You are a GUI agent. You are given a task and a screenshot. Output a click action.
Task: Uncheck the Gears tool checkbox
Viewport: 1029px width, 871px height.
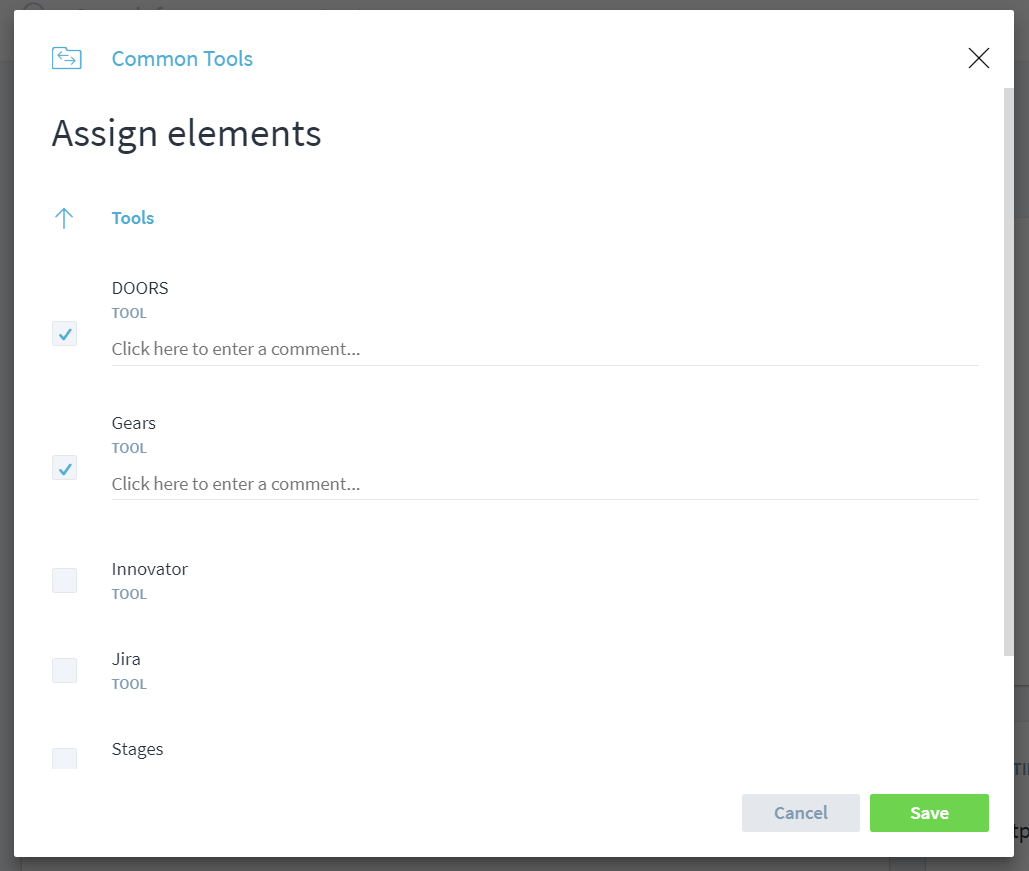pyautogui.click(x=64, y=468)
